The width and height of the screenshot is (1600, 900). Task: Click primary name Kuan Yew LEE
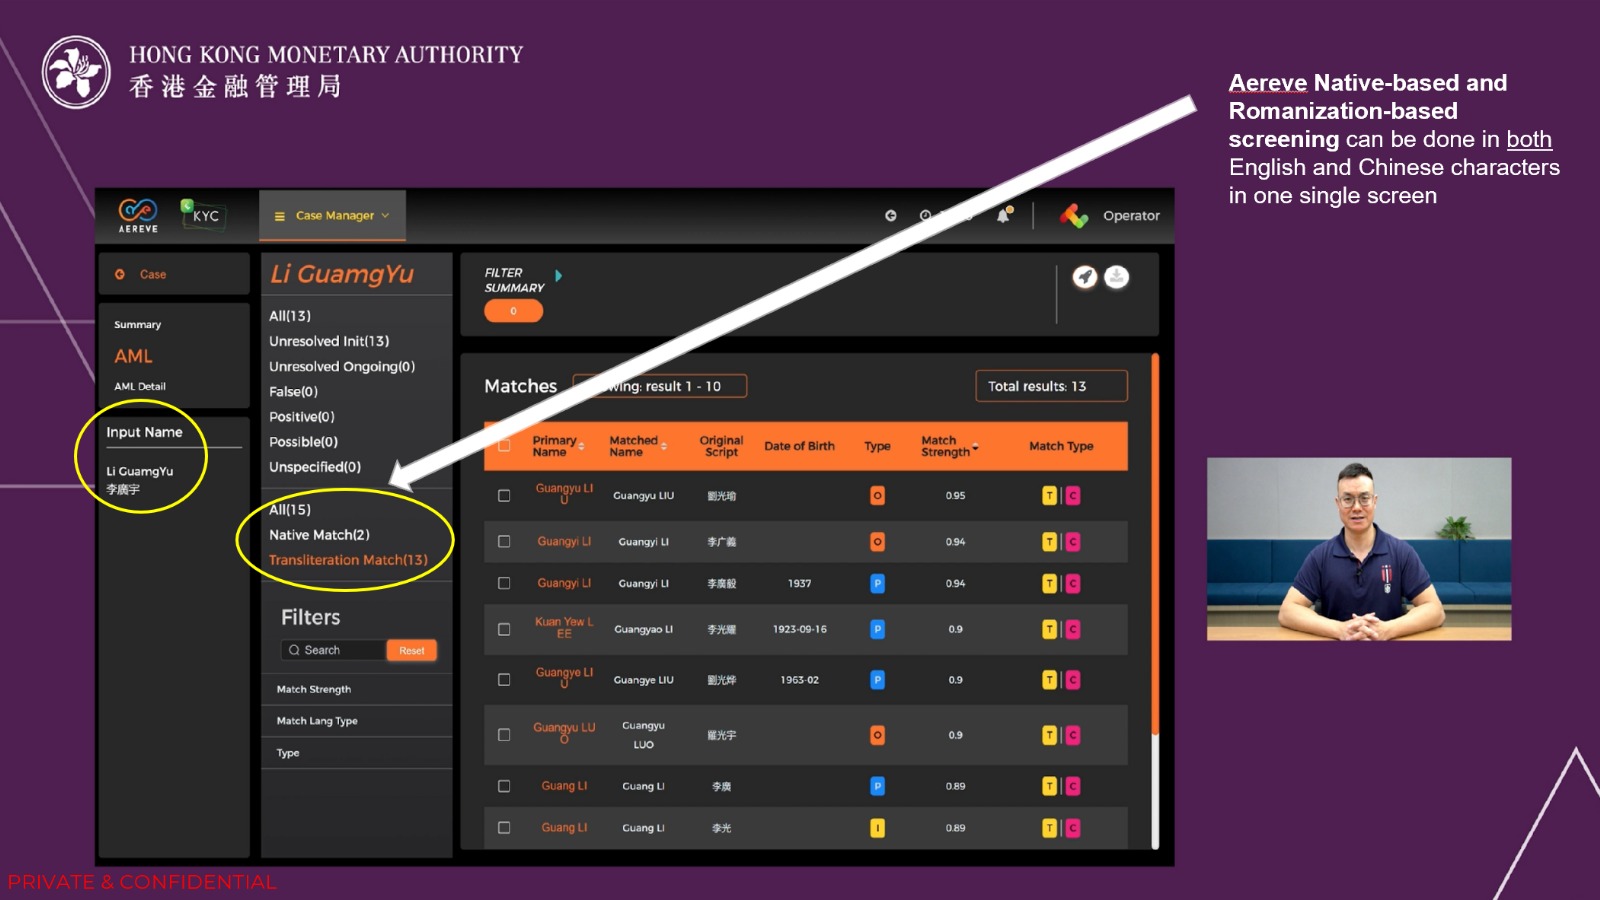pyautogui.click(x=564, y=628)
